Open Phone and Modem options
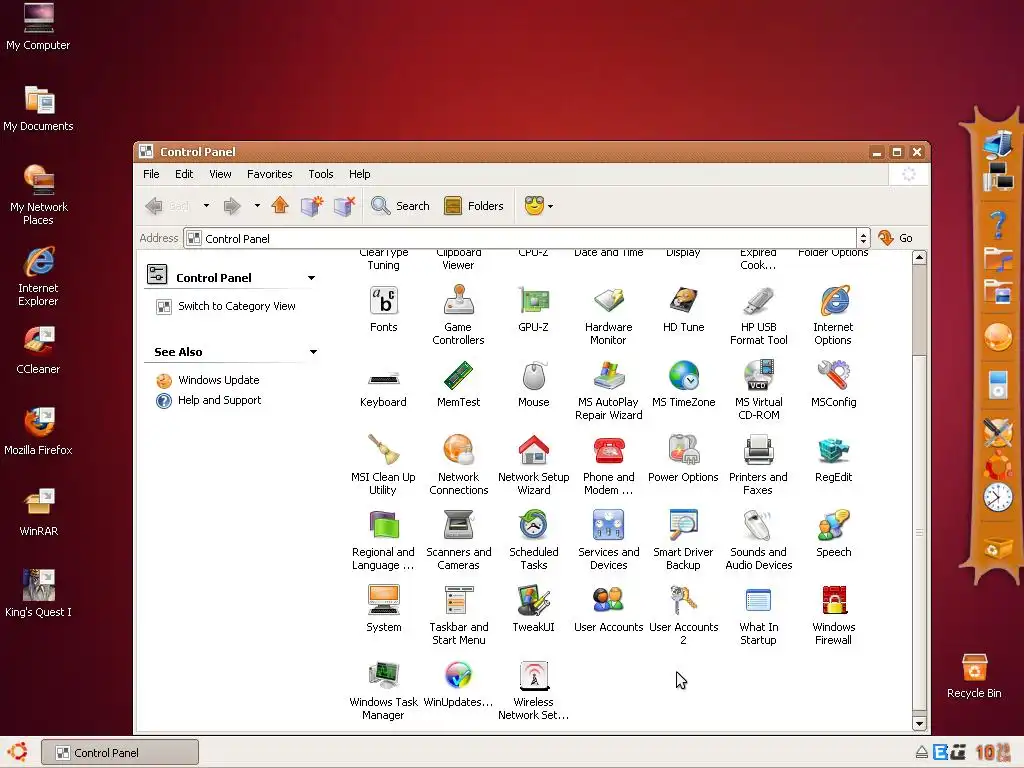Image resolution: width=1024 pixels, height=768 pixels. [608, 465]
